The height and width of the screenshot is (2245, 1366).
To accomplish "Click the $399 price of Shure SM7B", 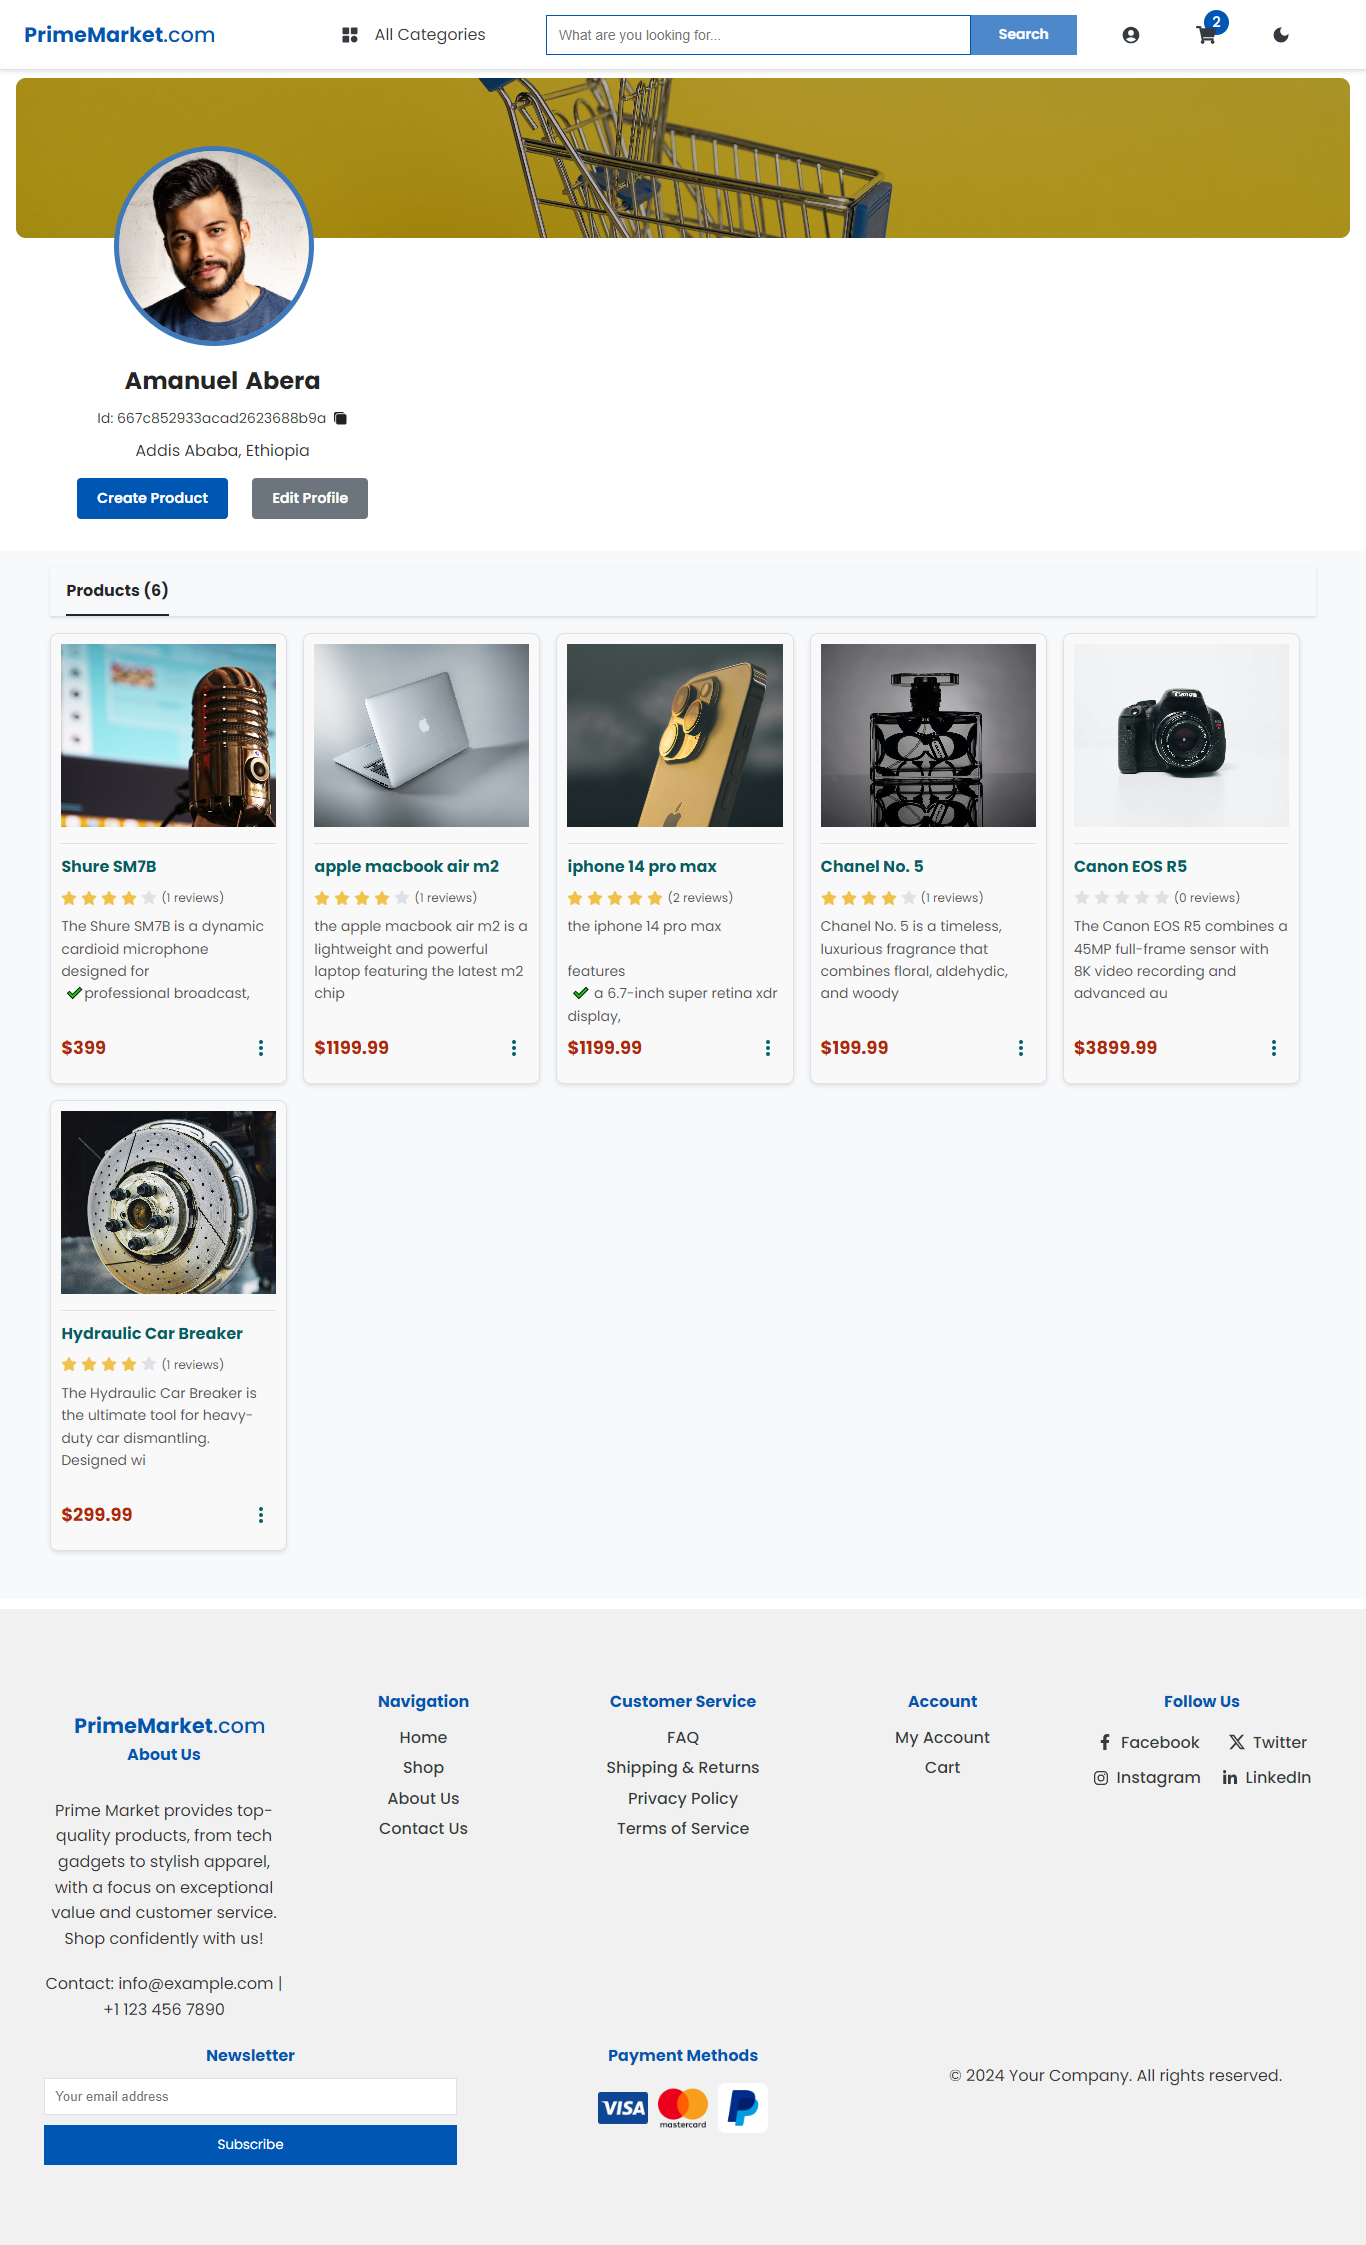I will pyautogui.click(x=84, y=1048).
